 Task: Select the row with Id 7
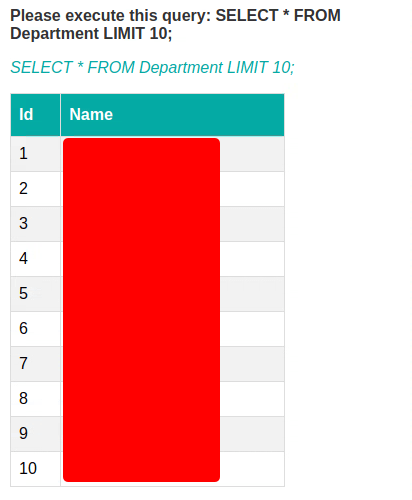pyautogui.click(x=147, y=364)
